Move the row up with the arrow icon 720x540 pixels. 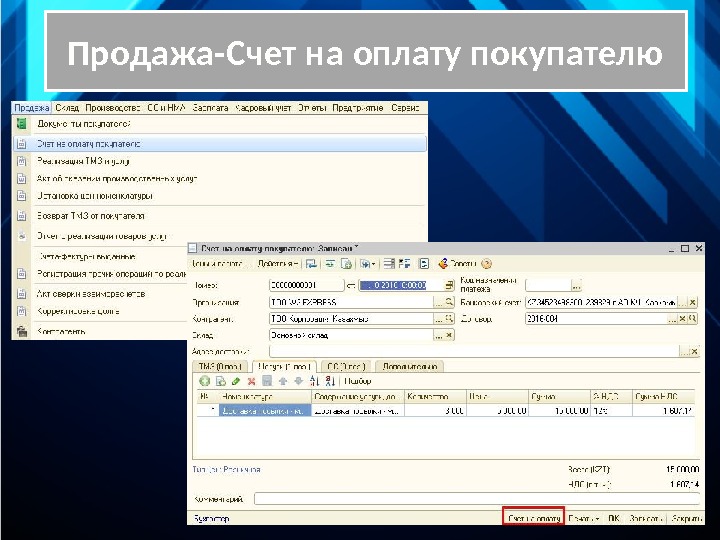[x=283, y=381]
